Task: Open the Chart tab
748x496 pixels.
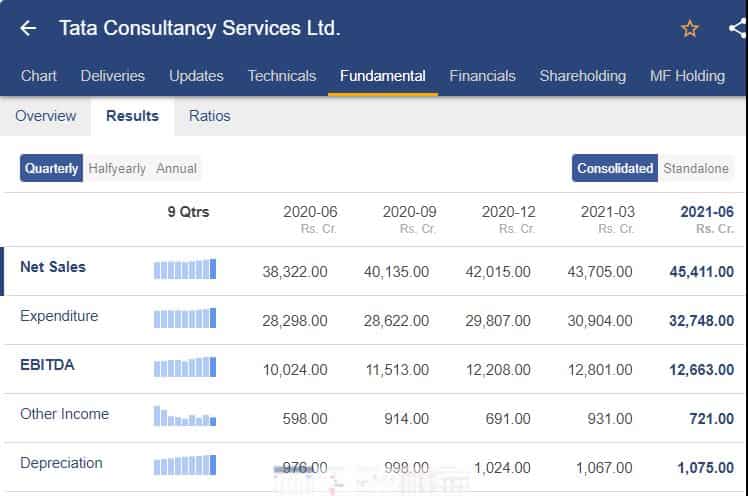Action: [x=39, y=76]
